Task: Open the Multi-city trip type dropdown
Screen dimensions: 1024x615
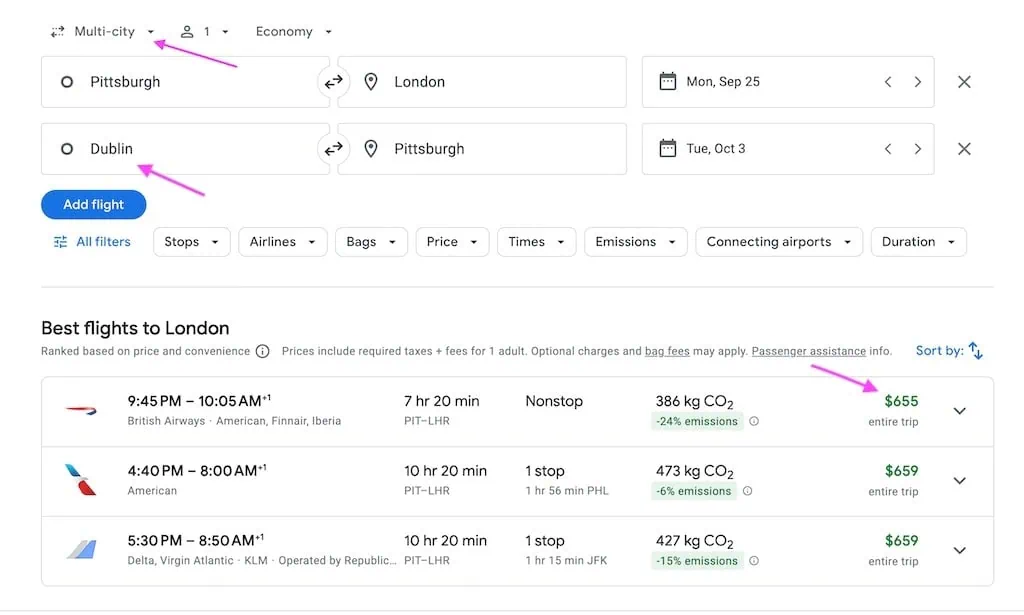Action: [x=104, y=31]
